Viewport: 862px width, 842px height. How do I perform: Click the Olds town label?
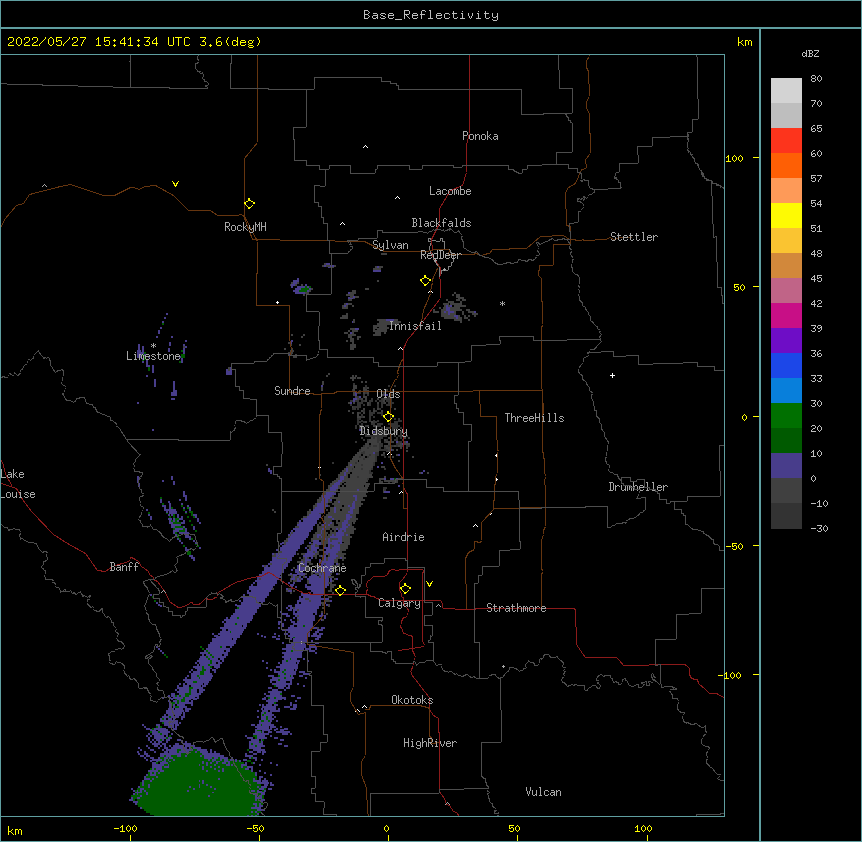[388, 394]
